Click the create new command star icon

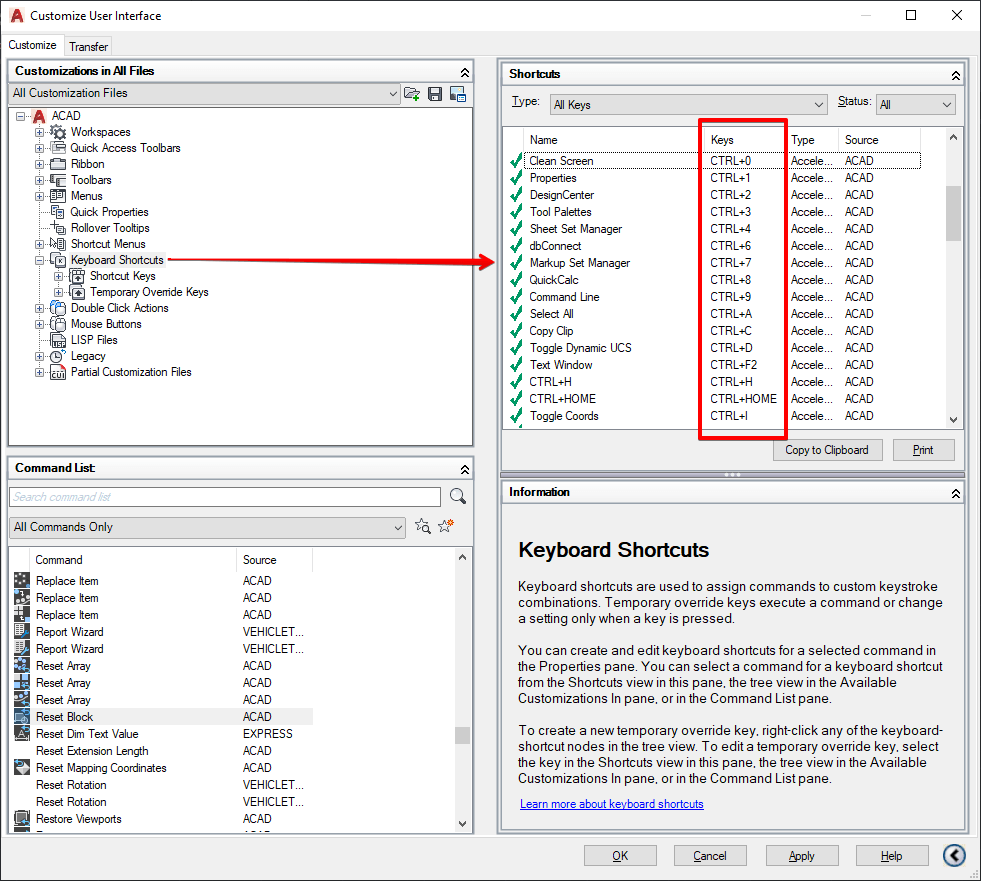point(446,526)
